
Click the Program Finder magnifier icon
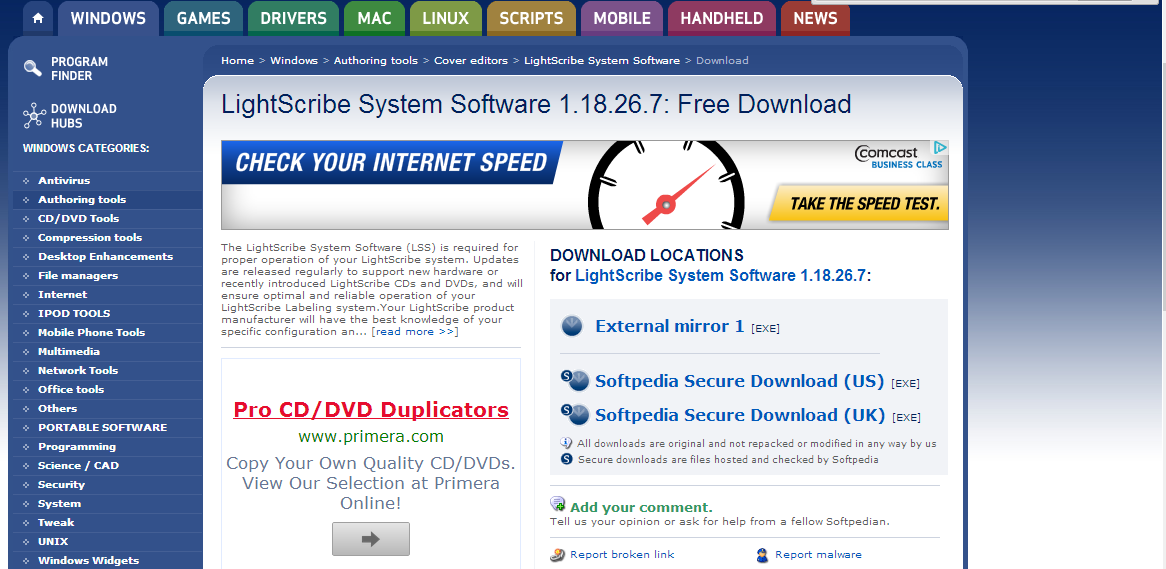point(33,68)
